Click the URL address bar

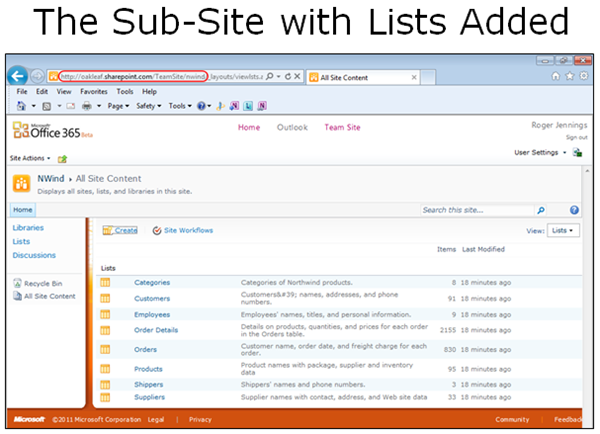pyautogui.click(x=161, y=77)
